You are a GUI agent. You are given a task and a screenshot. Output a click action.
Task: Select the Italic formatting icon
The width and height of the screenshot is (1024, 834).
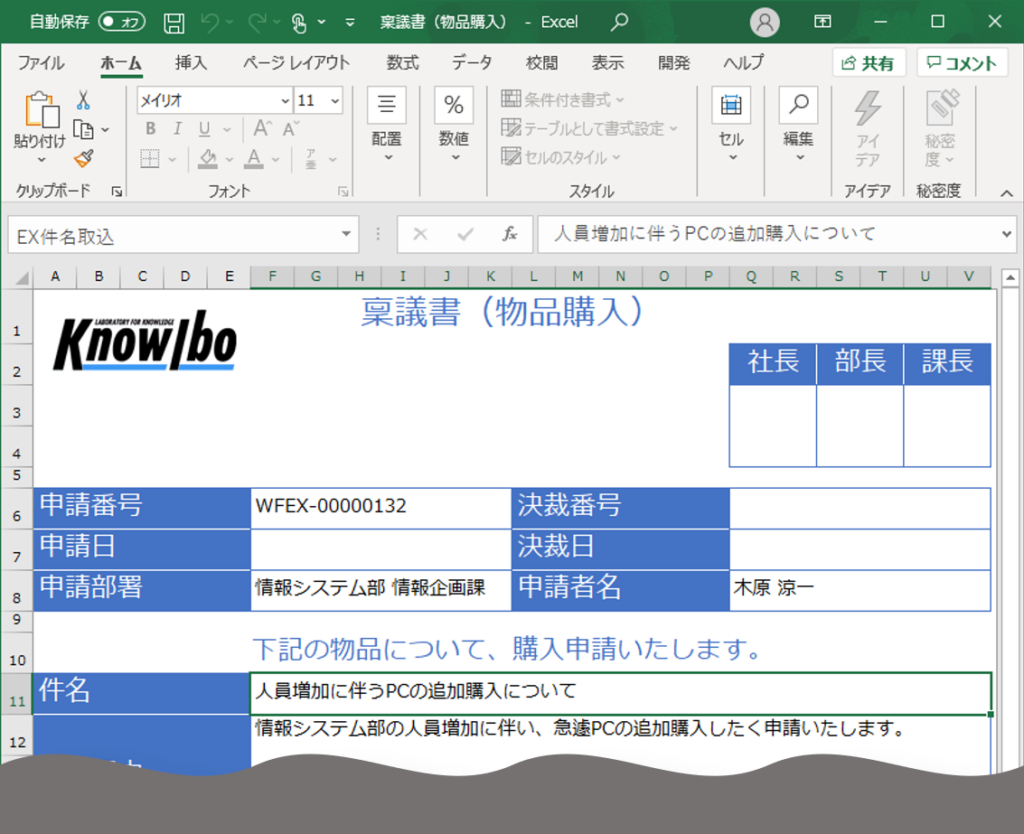click(178, 130)
